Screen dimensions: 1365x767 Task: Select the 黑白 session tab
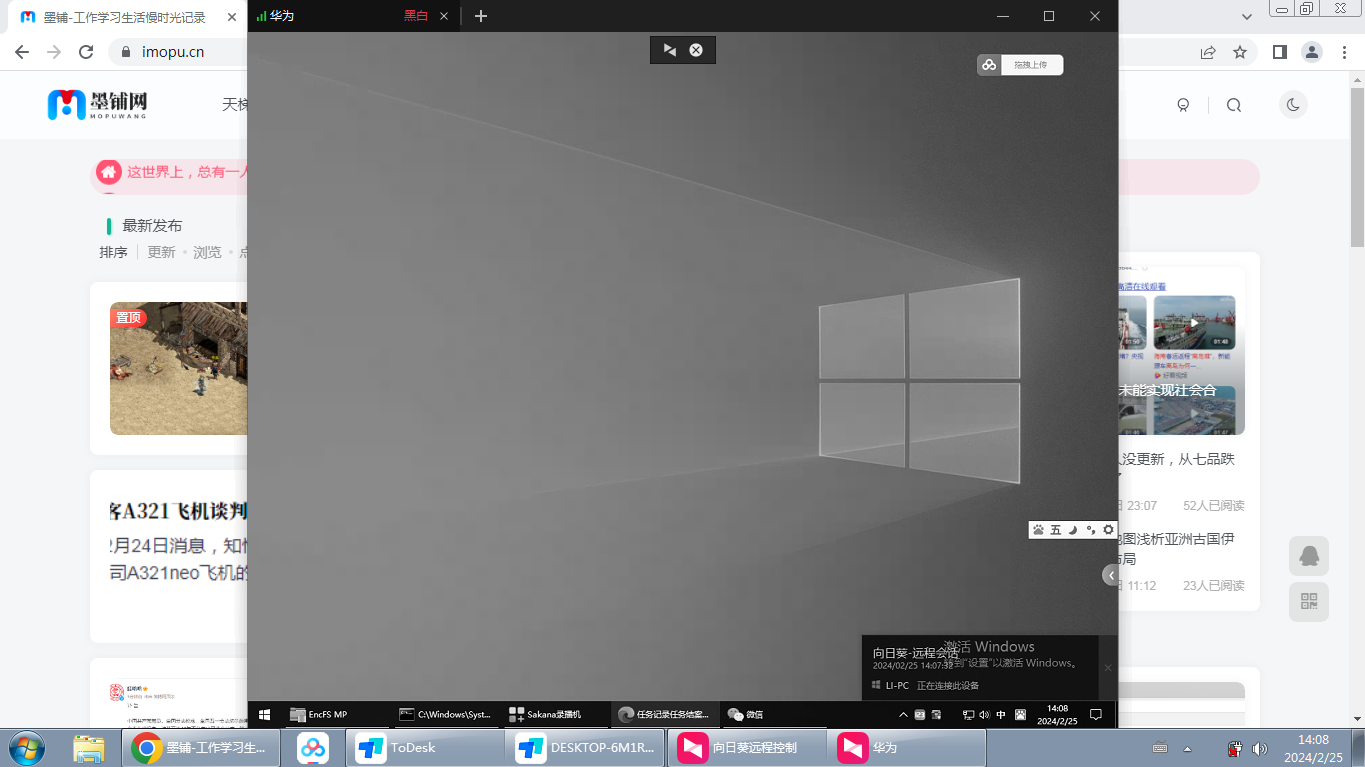point(416,16)
